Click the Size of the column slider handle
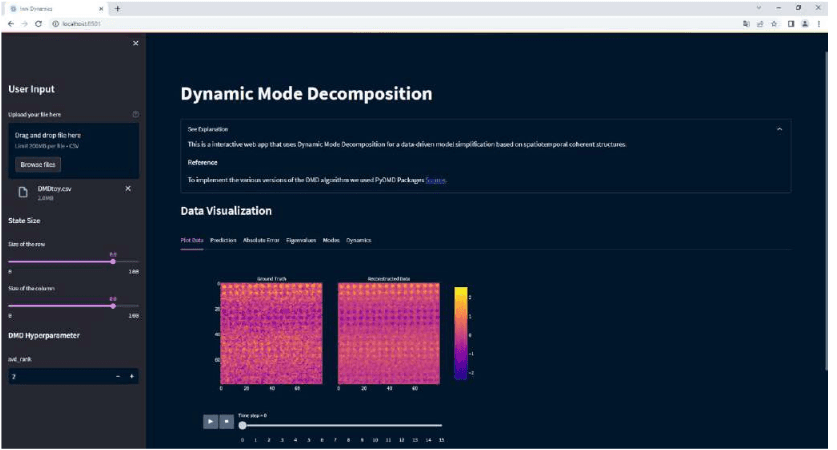837x450 pixels. pos(113,306)
